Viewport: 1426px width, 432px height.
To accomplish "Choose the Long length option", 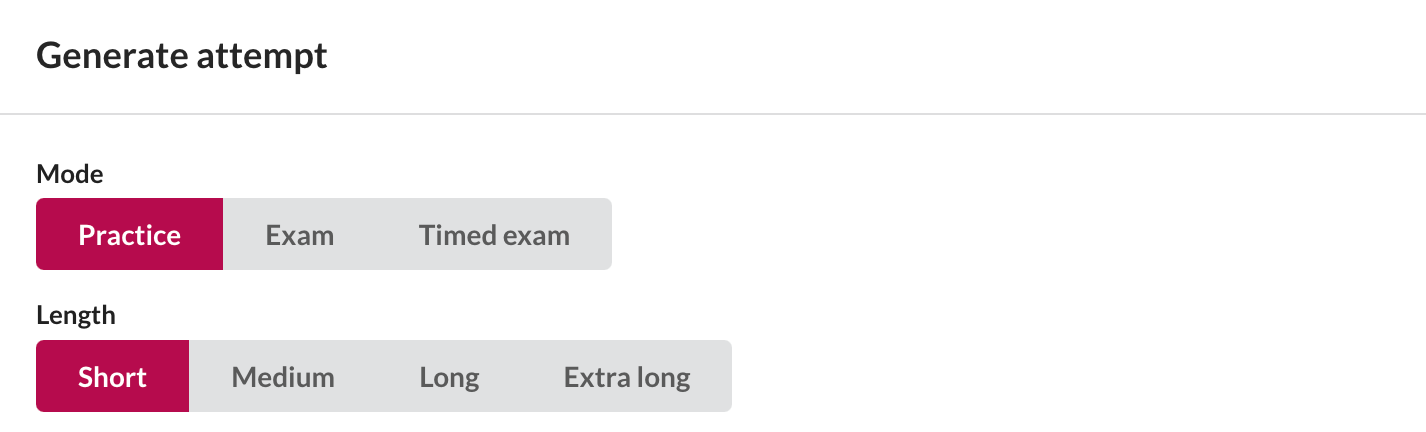I will click(x=449, y=377).
